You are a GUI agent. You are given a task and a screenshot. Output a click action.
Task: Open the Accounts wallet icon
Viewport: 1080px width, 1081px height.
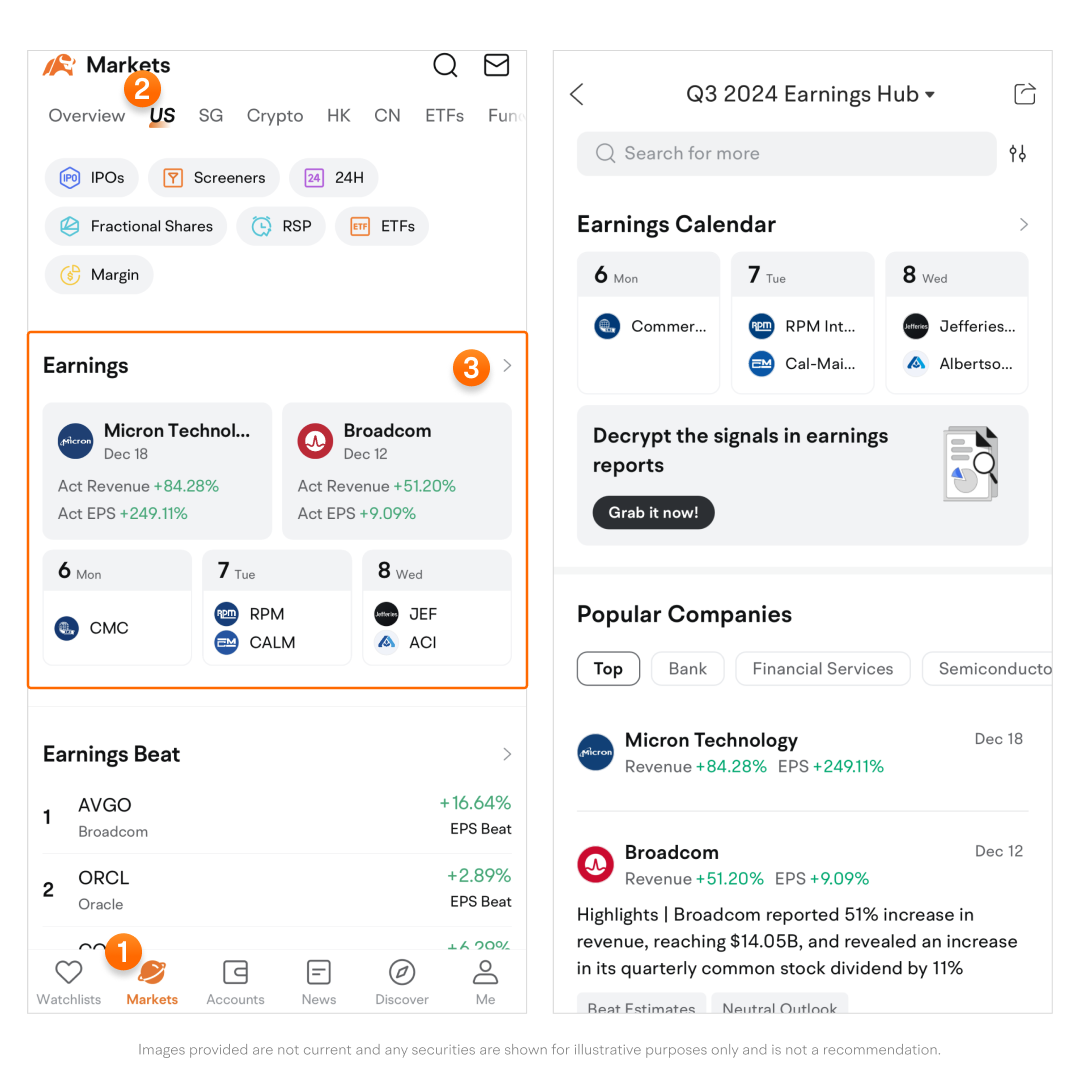click(x=235, y=972)
